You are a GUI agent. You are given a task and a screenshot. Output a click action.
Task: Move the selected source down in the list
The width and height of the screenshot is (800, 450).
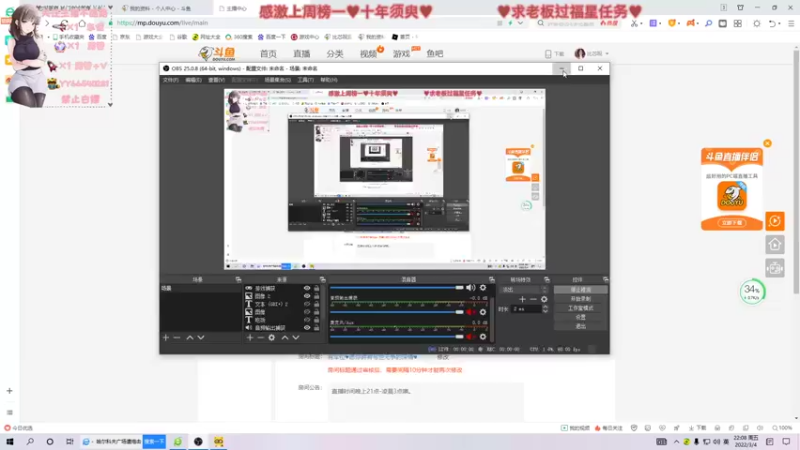(x=296, y=337)
